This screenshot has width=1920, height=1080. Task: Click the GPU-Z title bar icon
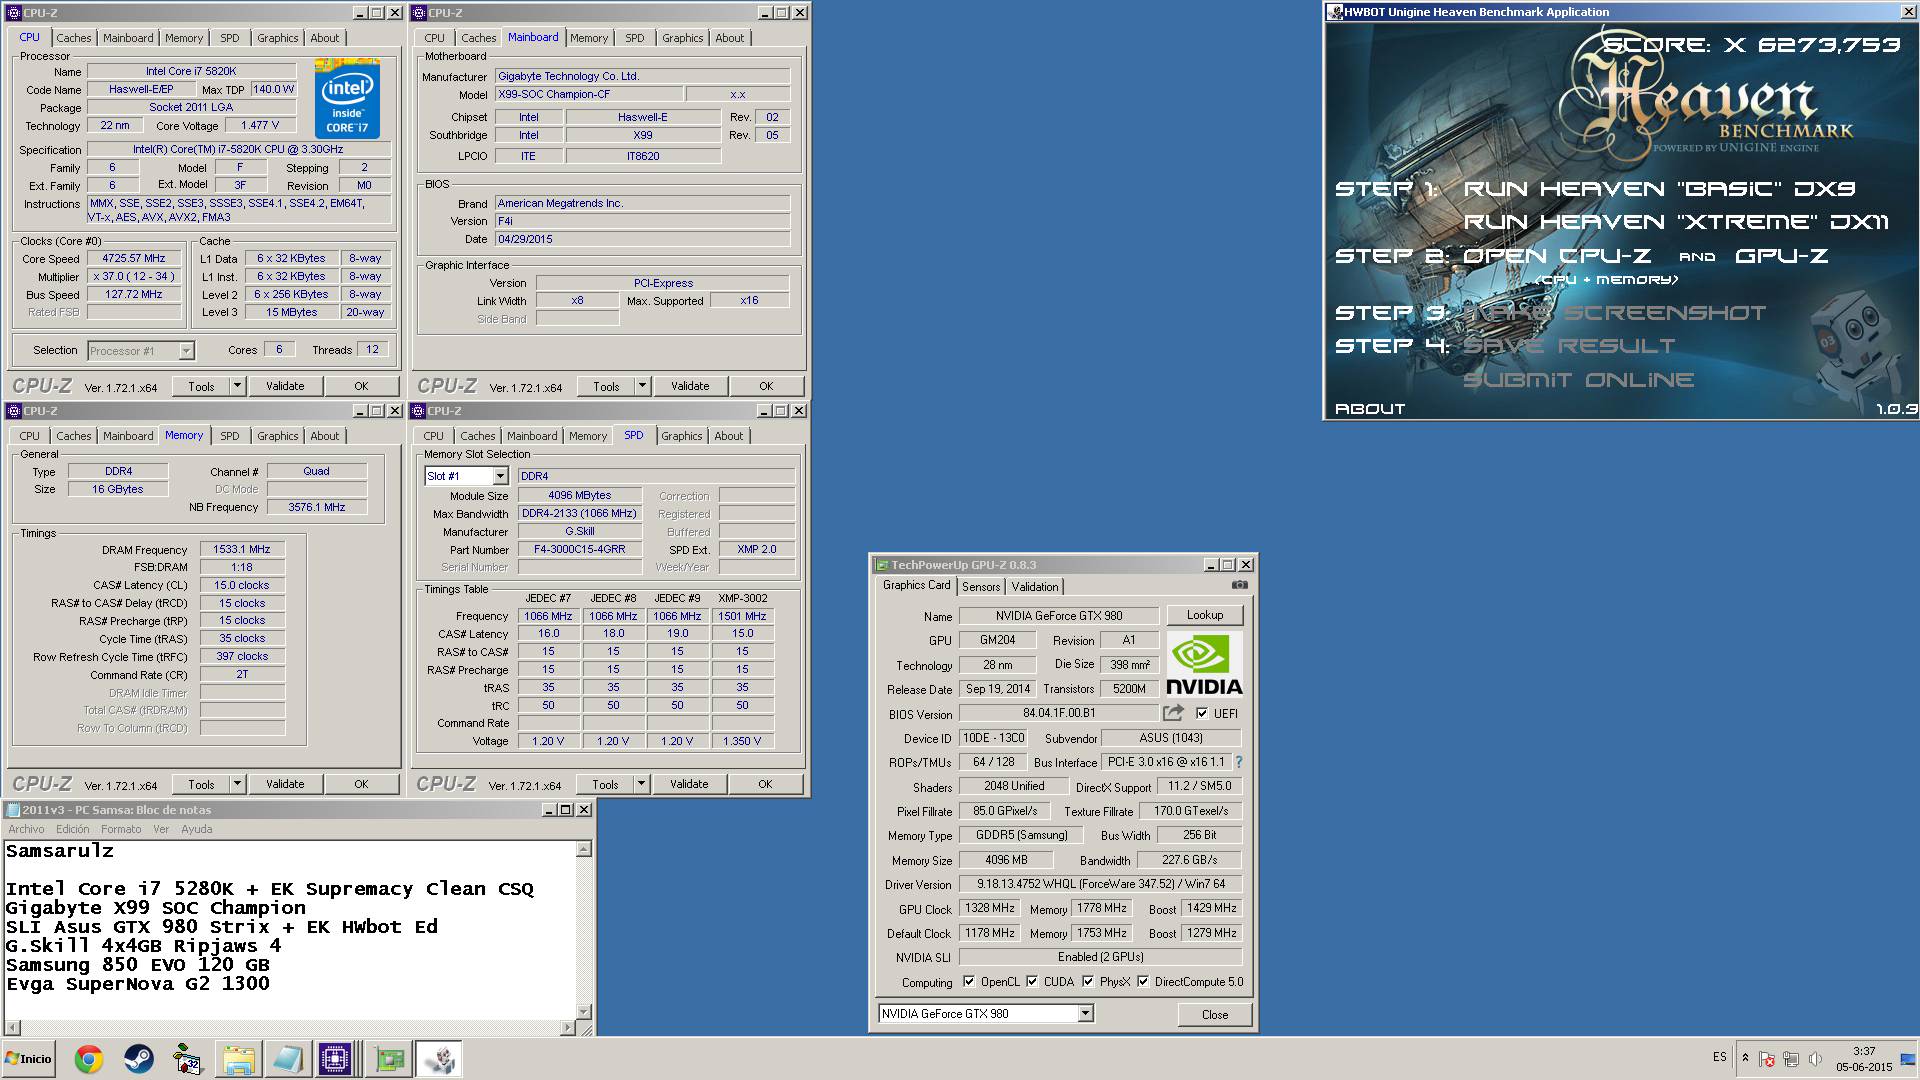coord(882,565)
